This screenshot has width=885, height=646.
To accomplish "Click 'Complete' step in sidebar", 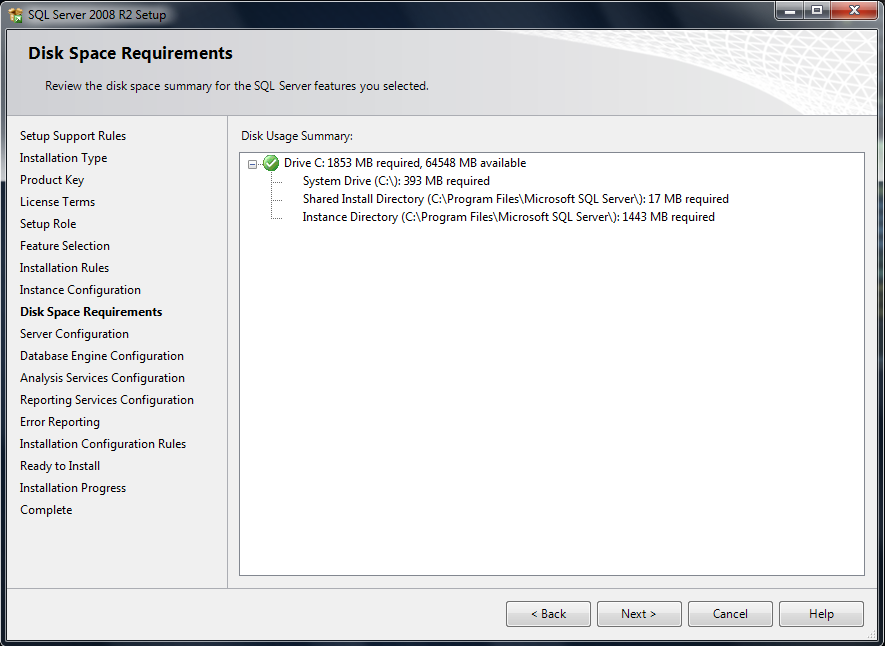I will 46,510.
